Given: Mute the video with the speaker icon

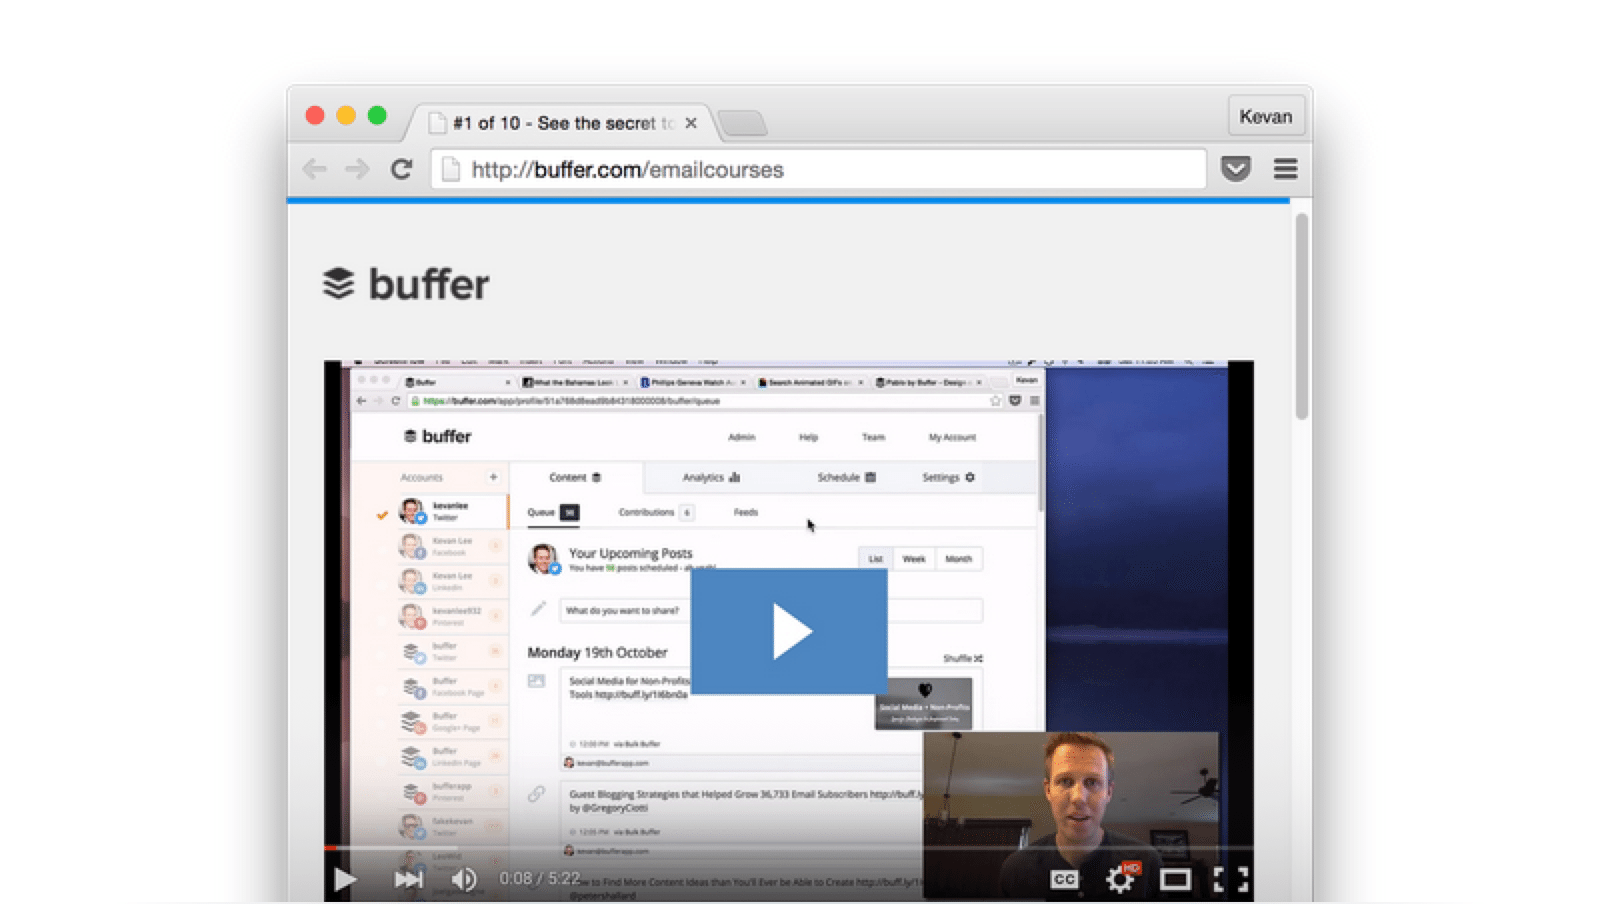Looking at the screenshot, I should click(464, 879).
